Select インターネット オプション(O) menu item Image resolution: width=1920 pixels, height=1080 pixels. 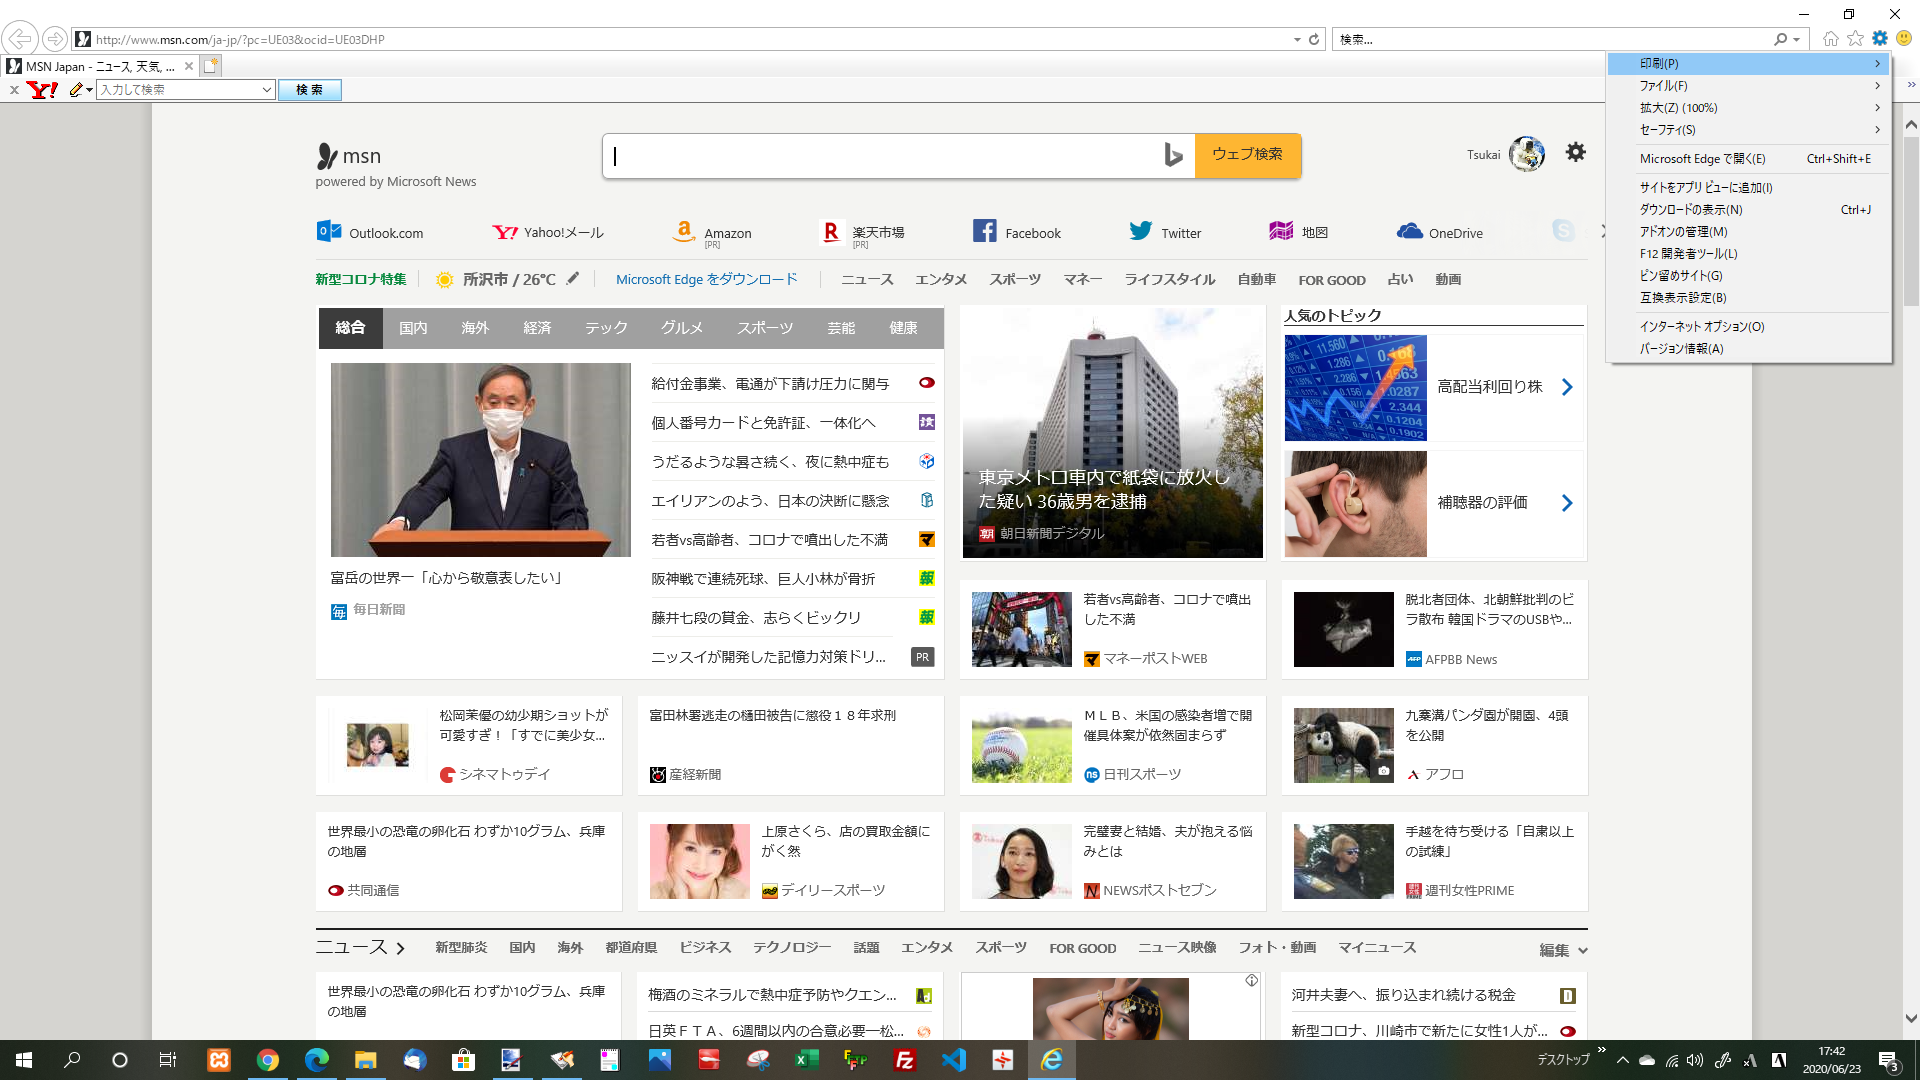1747,326
